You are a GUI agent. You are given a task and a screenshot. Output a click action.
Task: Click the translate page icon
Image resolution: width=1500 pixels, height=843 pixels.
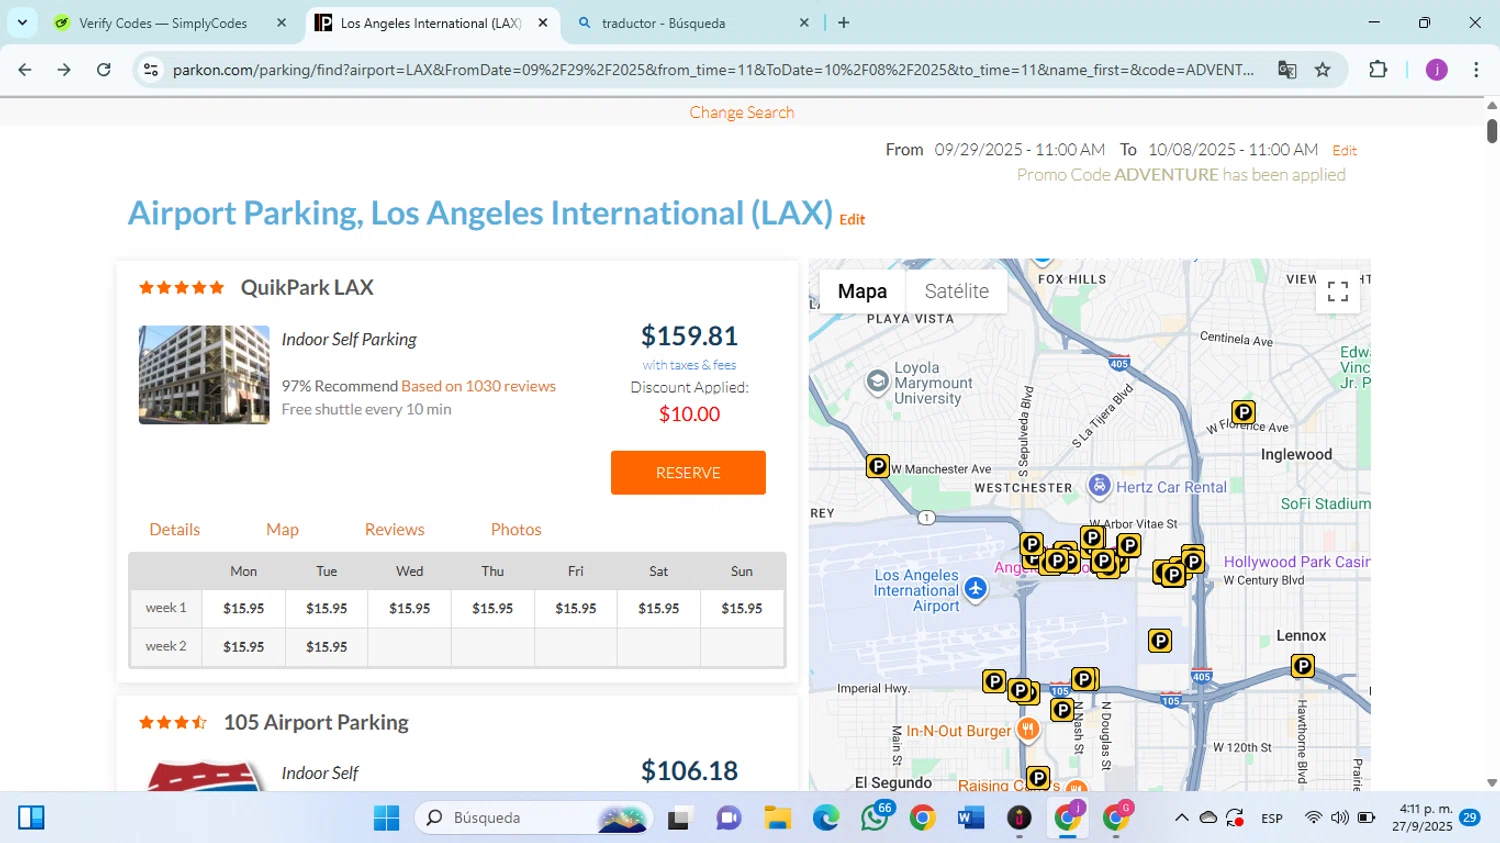click(x=1287, y=70)
